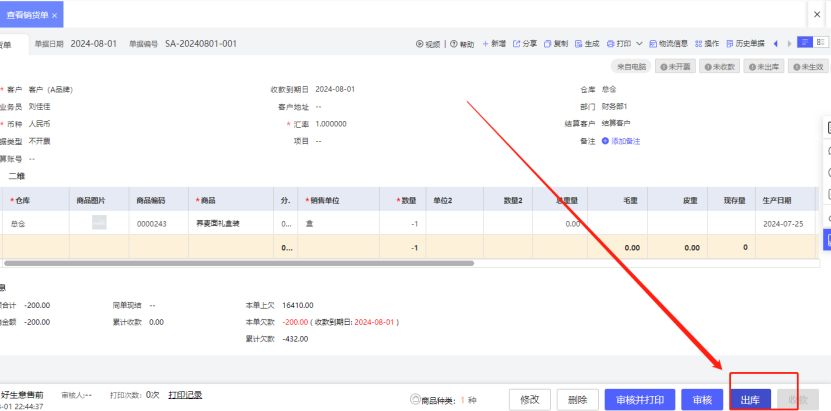The image size is (831, 411).
Task: Expand the 打印 print dropdown arrow
Action: pos(639,44)
